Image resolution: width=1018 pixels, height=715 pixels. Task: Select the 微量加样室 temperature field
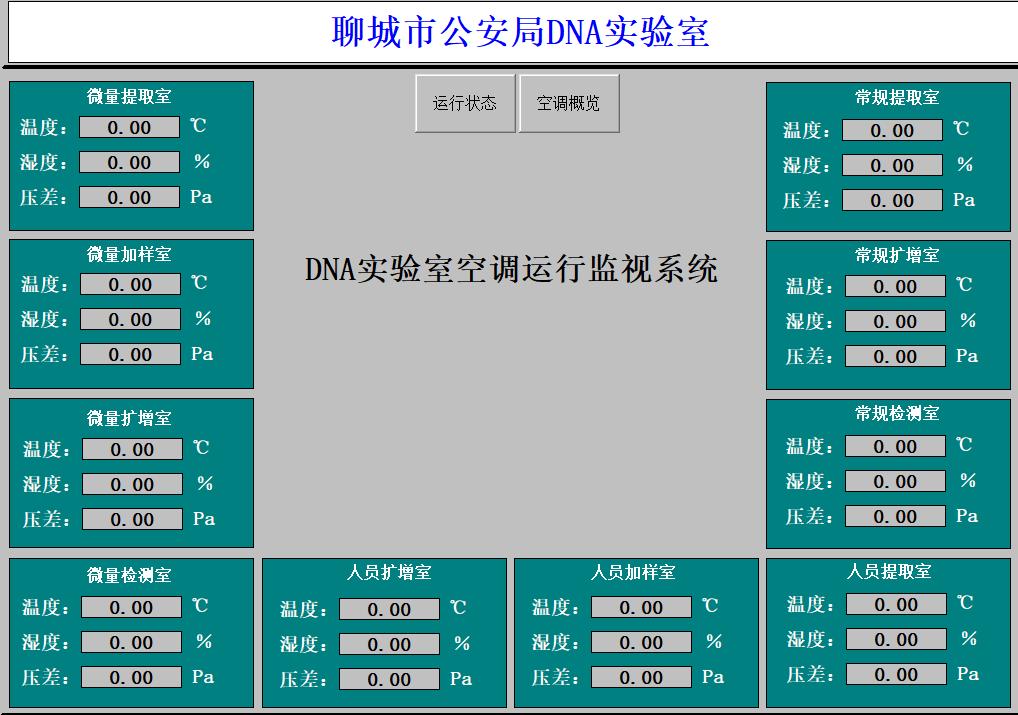[130, 284]
